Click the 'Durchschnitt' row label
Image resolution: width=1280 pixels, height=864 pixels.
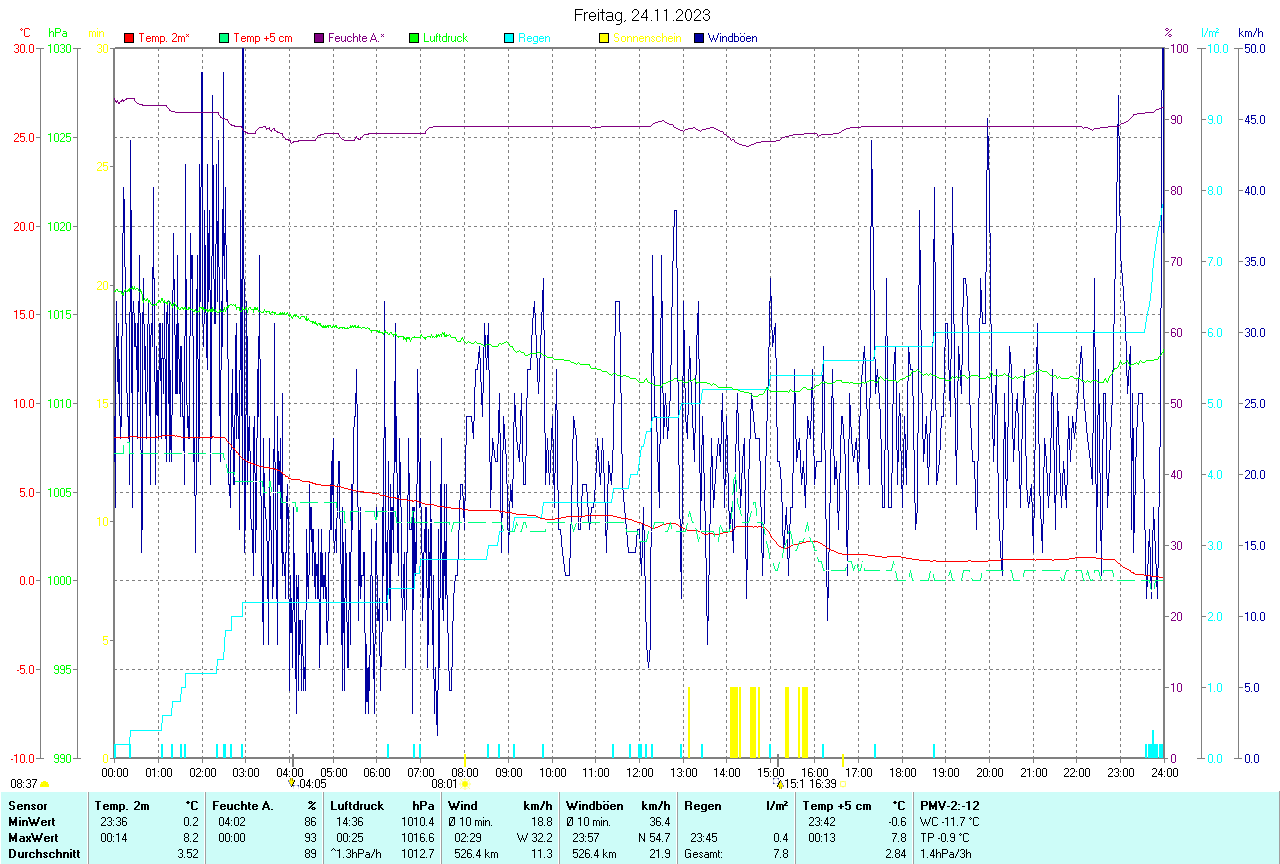(x=44, y=854)
